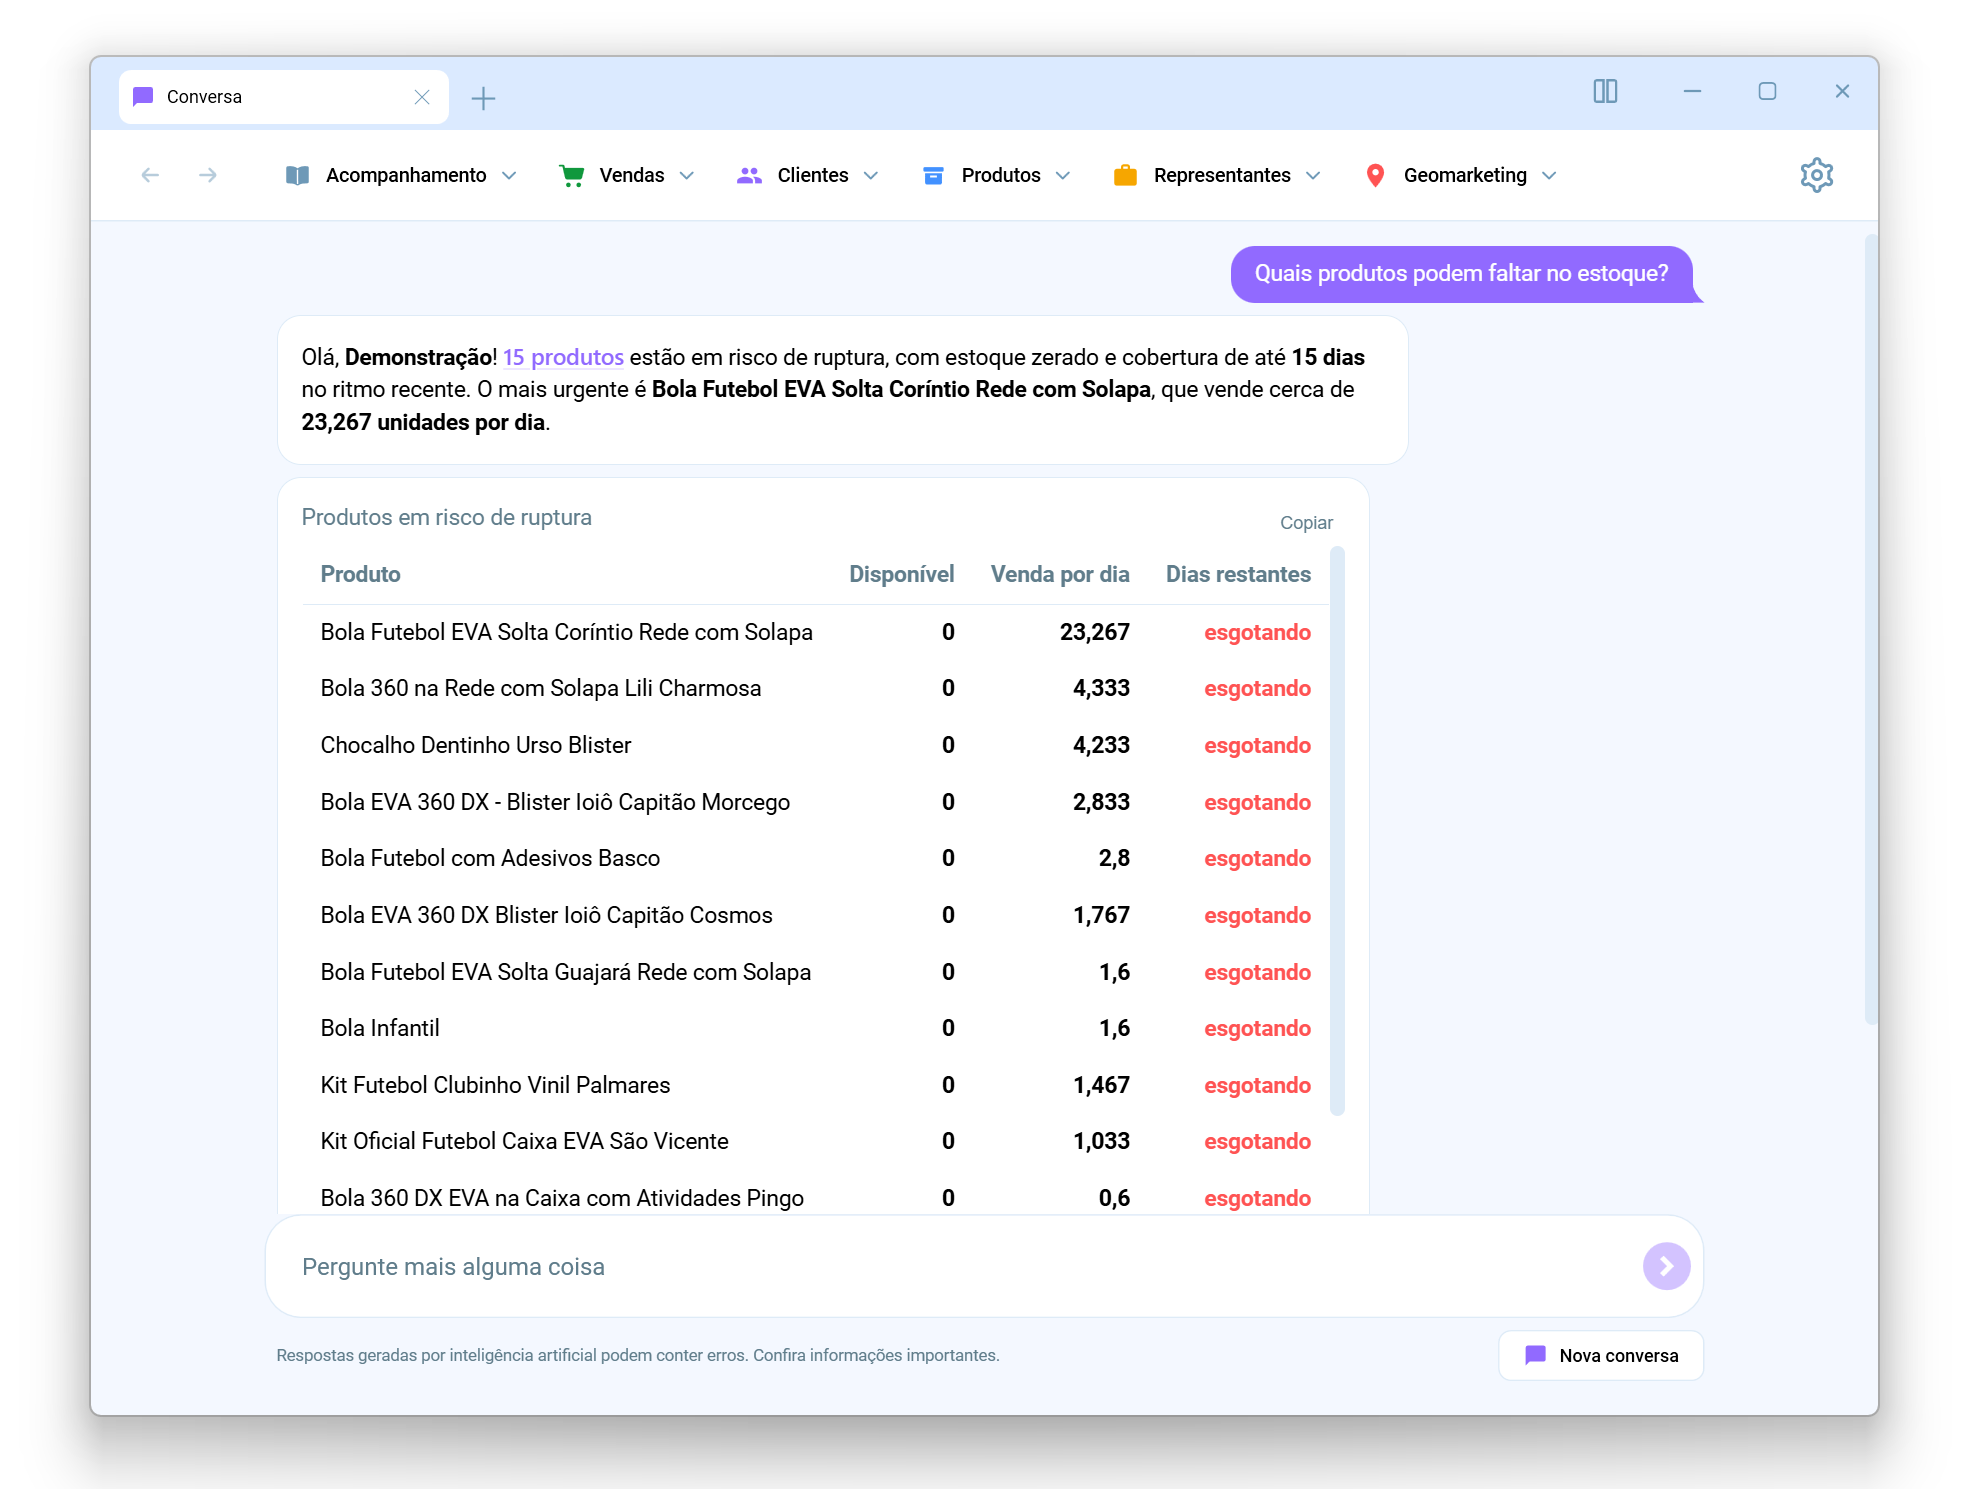Image resolution: width=1985 pixels, height=1489 pixels.
Task: Expand the Vendas dropdown chevron
Action: coord(686,176)
